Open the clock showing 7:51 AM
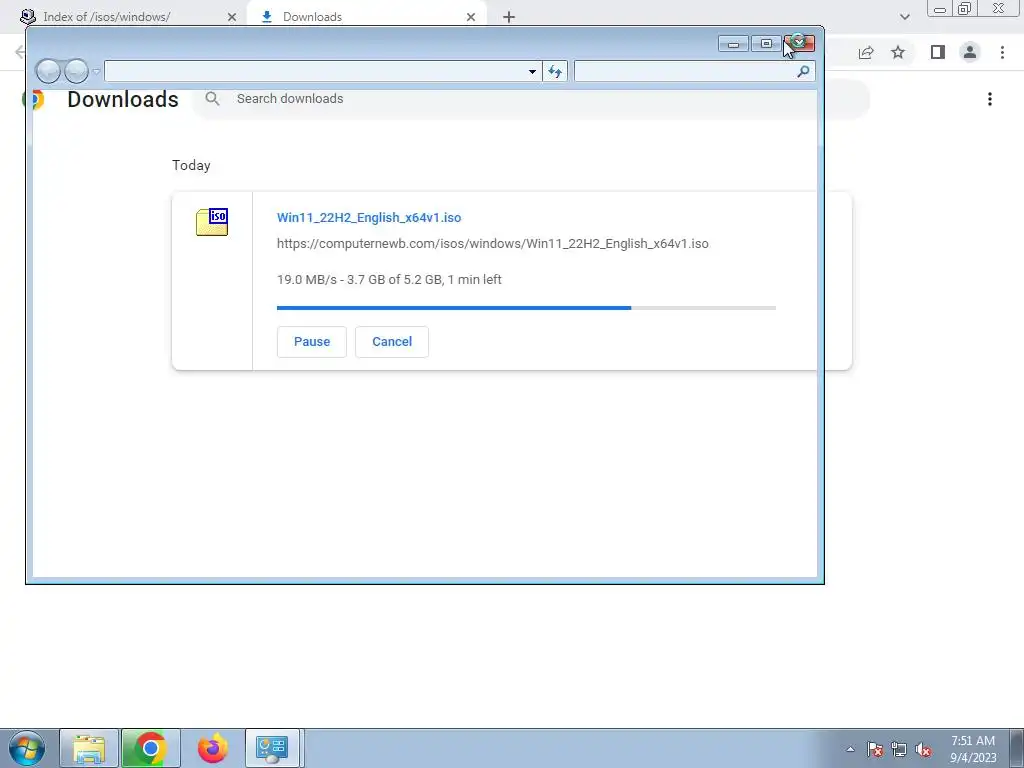This screenshot has width=1024, height=768. tap(973, 749)
